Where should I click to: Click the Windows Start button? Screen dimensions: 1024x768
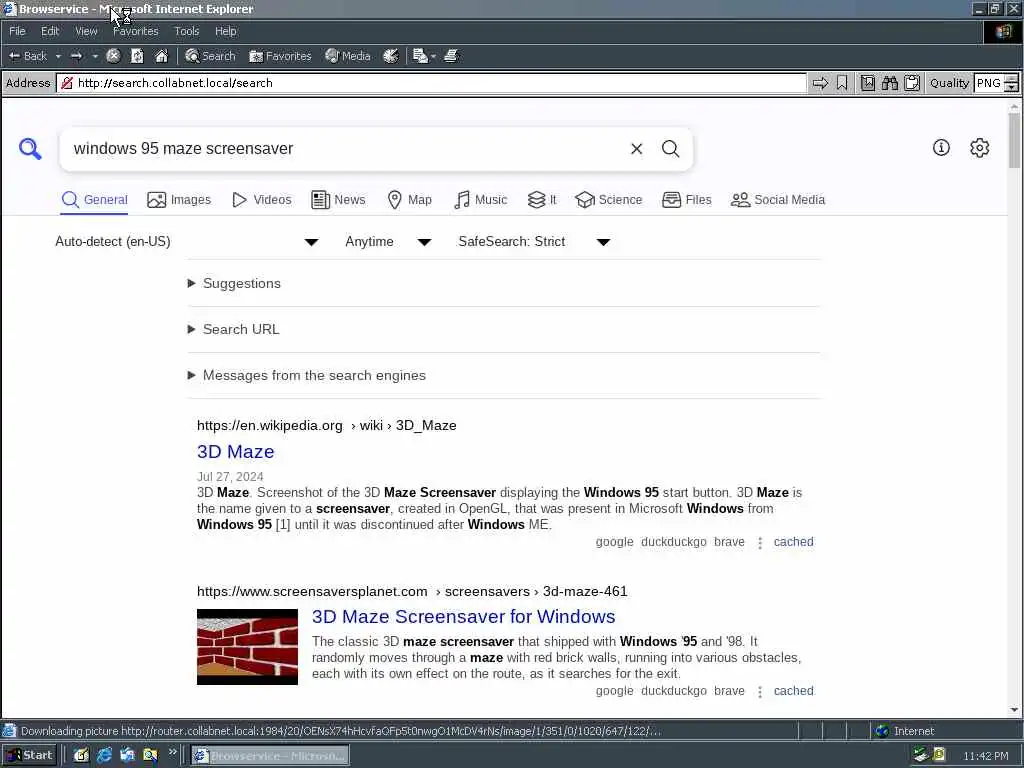point(30,756)
